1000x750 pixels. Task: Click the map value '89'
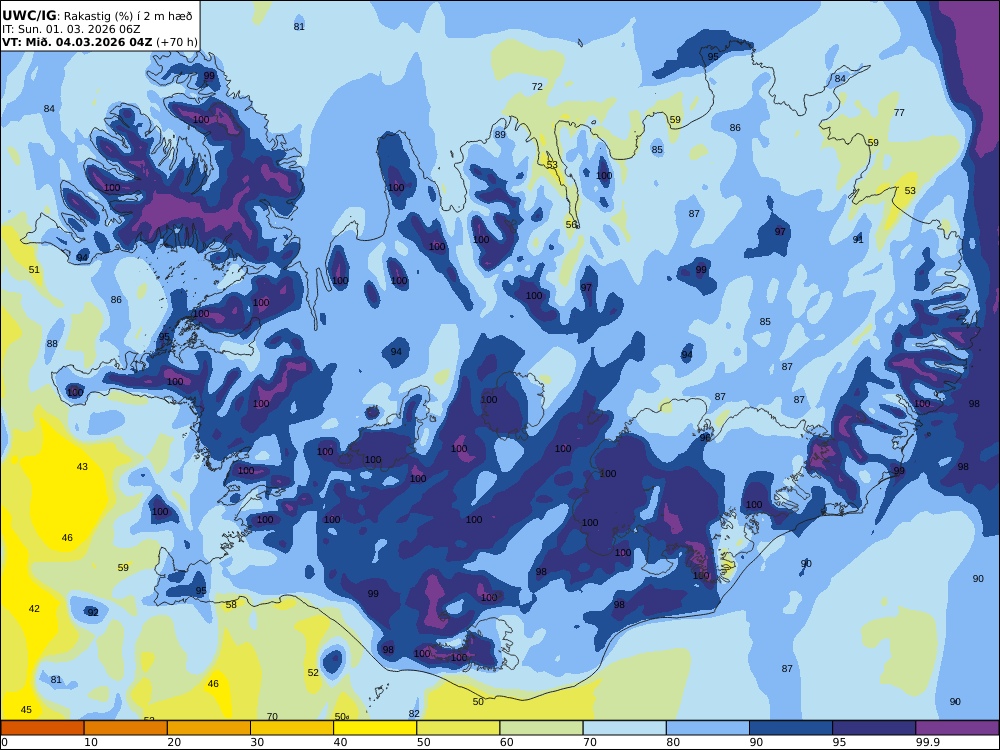[x=500, y=135]
